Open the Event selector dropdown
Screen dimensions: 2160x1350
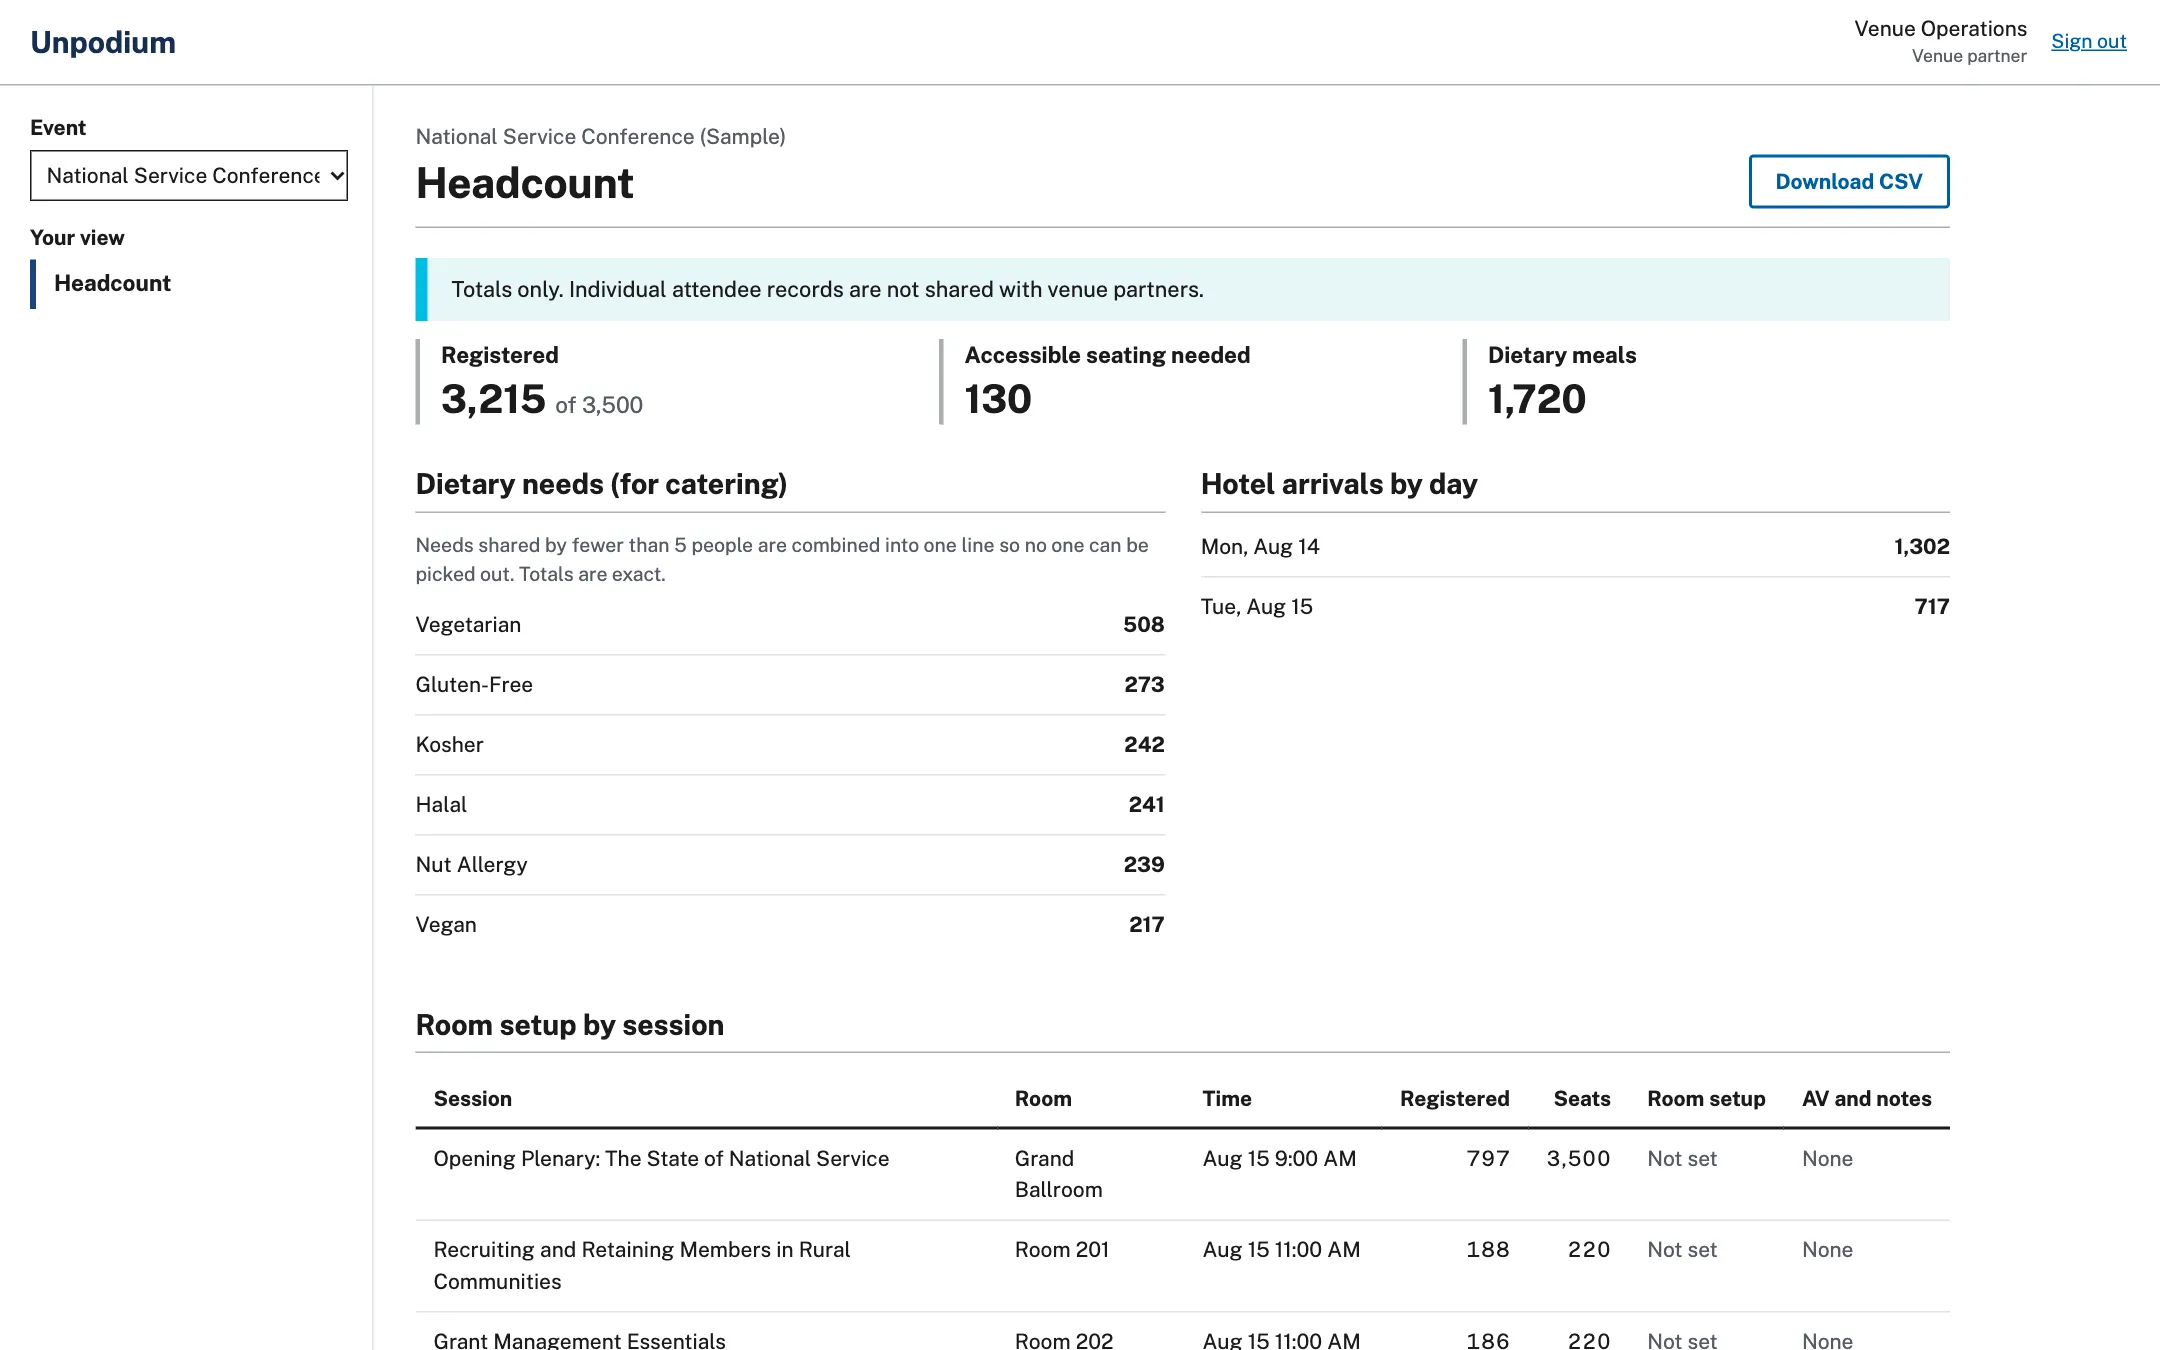pyautogui.click(x=189, y=175)
